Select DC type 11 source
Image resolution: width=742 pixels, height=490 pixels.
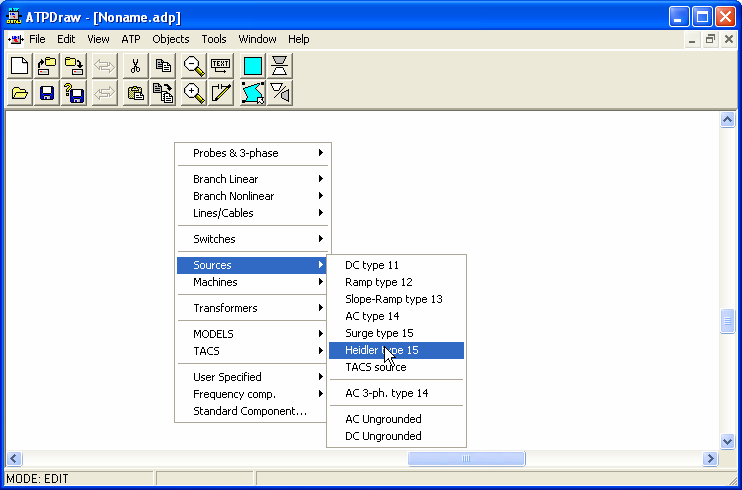397,265
